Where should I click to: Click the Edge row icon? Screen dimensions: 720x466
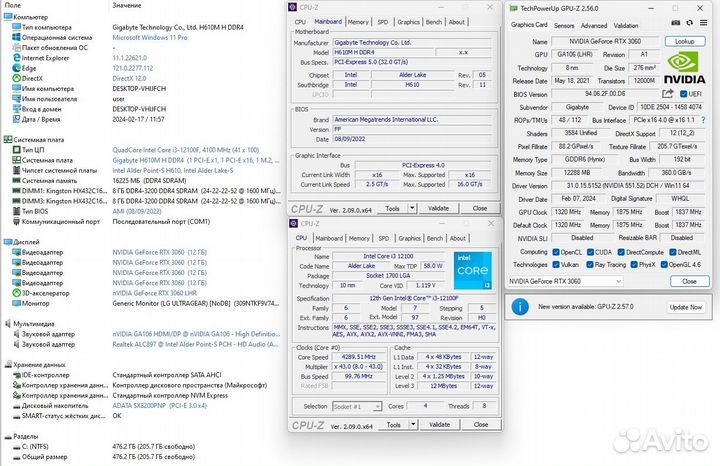click(17, 68)
